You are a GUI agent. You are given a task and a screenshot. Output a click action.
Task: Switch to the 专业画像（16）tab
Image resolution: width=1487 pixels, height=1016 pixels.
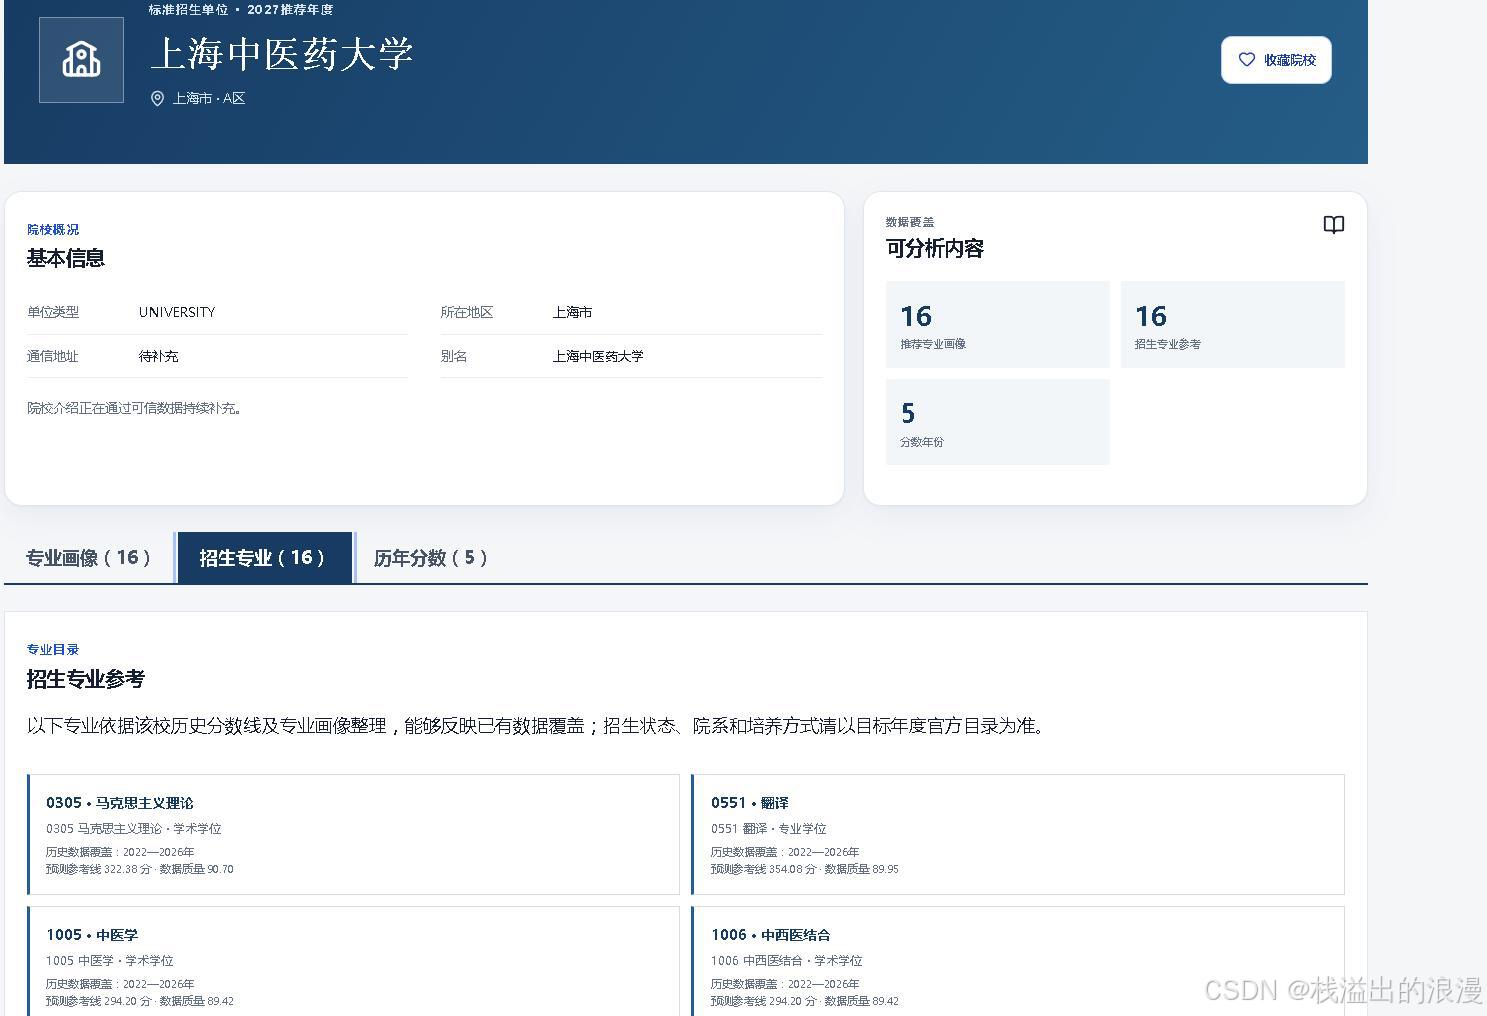(x=88, y=558)
